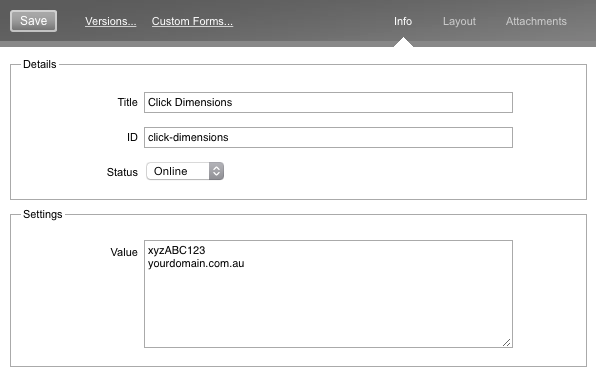The image size is (596, 380).
Task: Switch to the Info tab
Action: (x=403, y=21)
